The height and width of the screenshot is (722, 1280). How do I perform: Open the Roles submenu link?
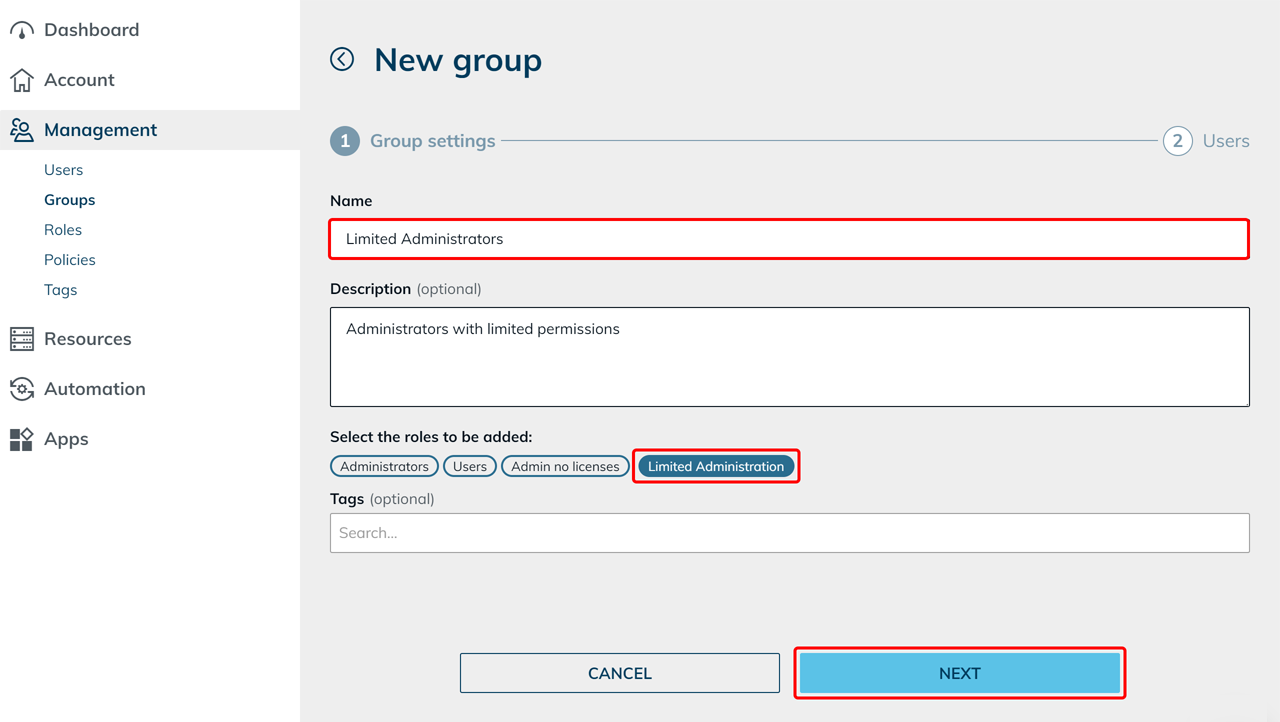point(63,230)
